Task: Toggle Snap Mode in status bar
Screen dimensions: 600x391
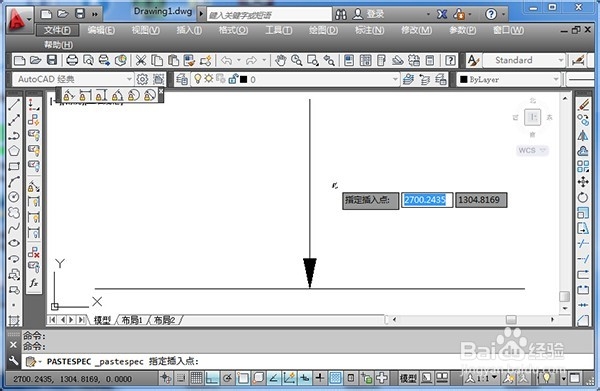Action: [x=181, y=378]
